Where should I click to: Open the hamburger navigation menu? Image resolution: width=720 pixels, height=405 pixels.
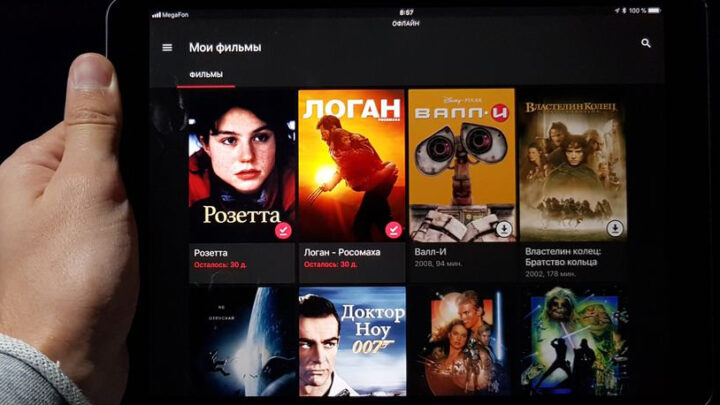[x=167, y=47]
